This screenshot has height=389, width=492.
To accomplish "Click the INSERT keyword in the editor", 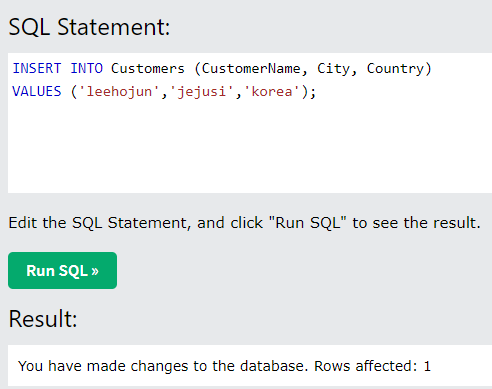I will pyautogui.click(x=37, y=68).
